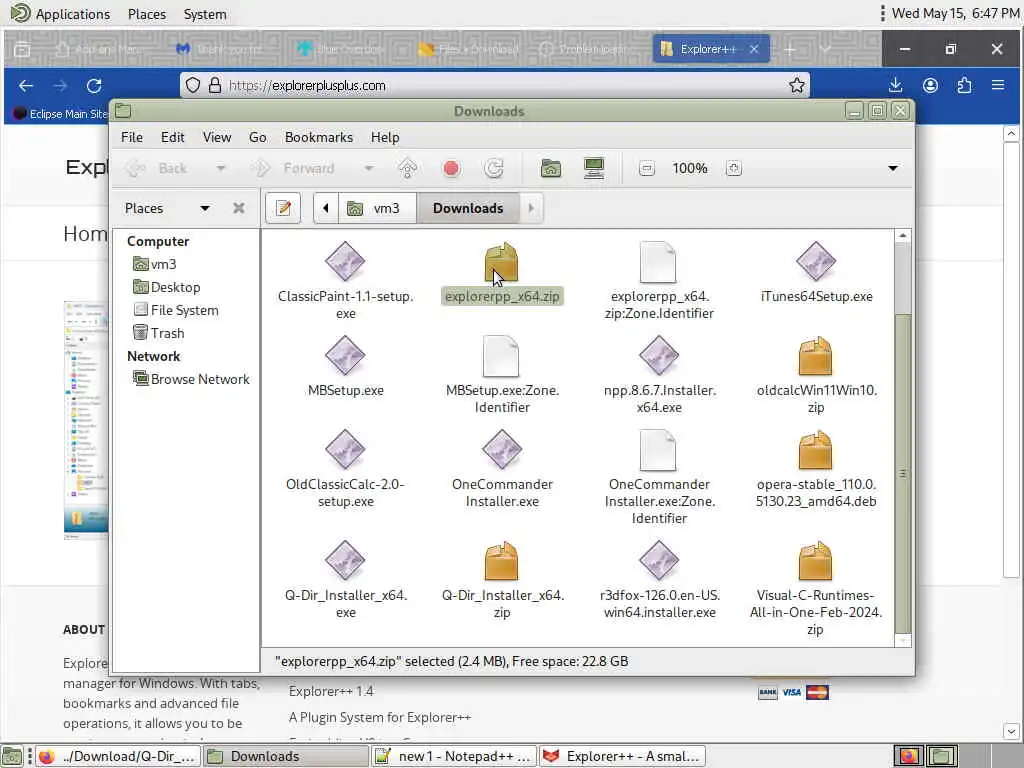Screen dimensions: 1024x768
Task: Select MBSetup.exe:Zone.Identifier file icon
Action: click(x=501, y=356)
